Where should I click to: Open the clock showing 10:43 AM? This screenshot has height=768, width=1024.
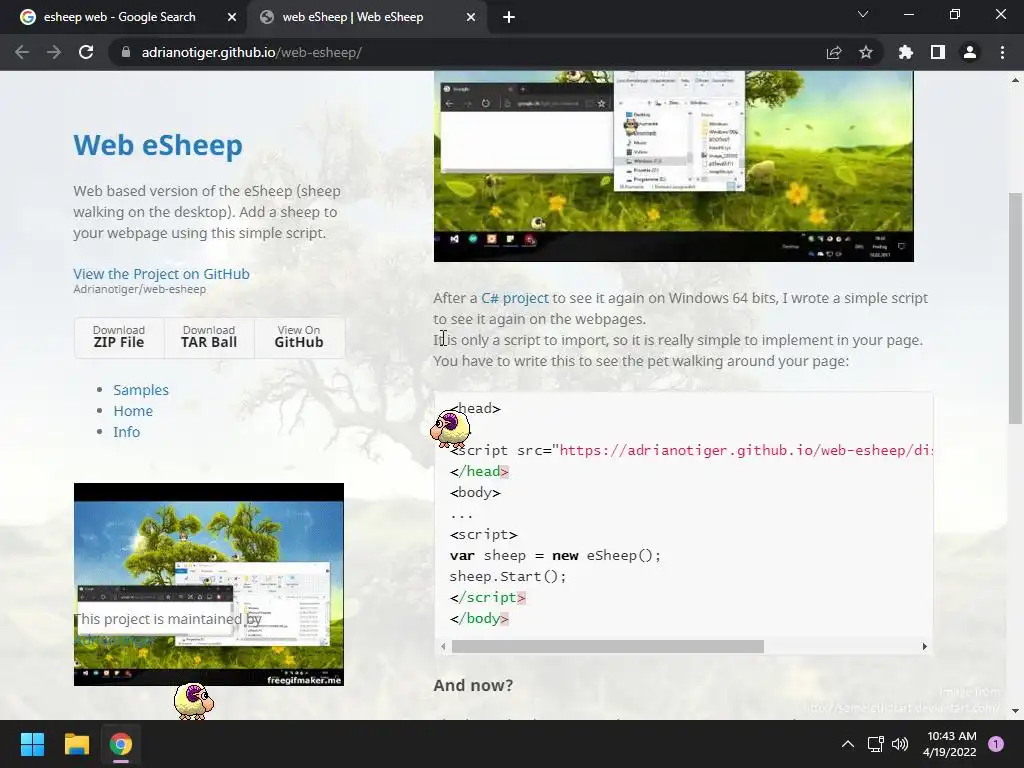tap(952, 744)
